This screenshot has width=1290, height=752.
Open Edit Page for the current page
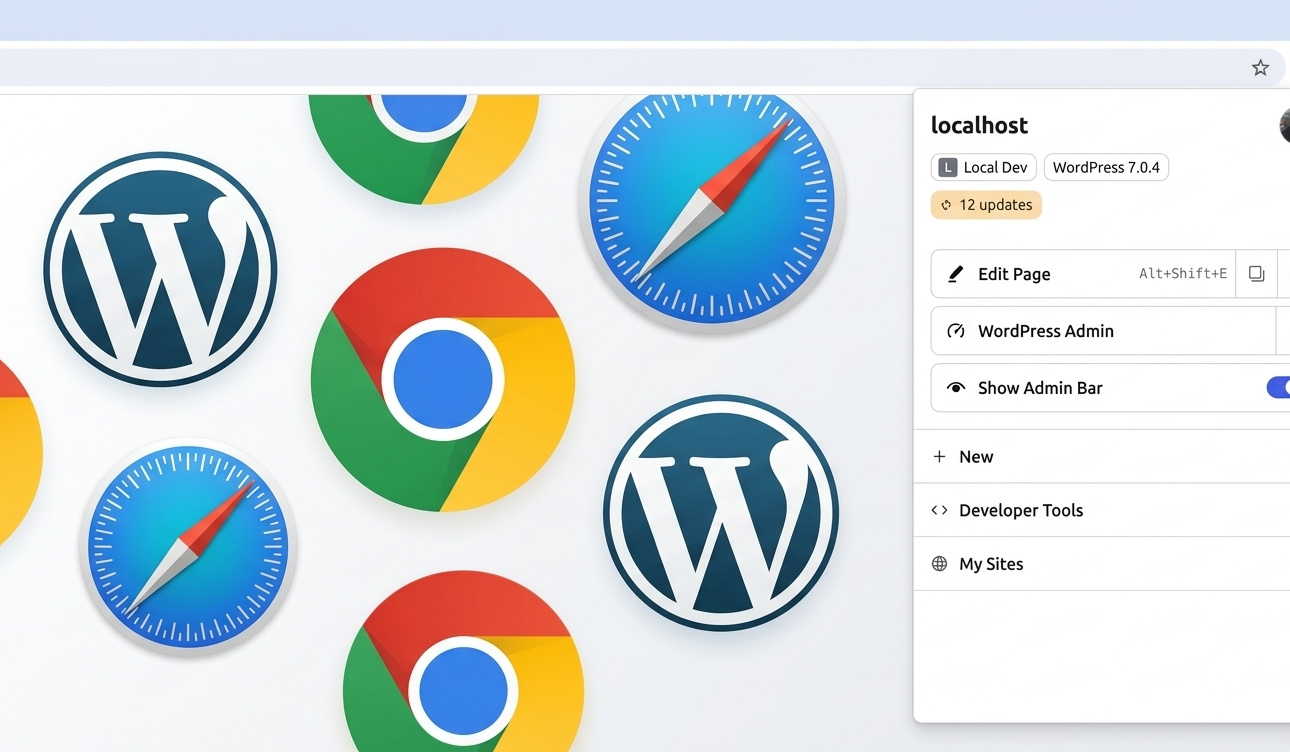pyautogui.click(x=1083, y=274)
